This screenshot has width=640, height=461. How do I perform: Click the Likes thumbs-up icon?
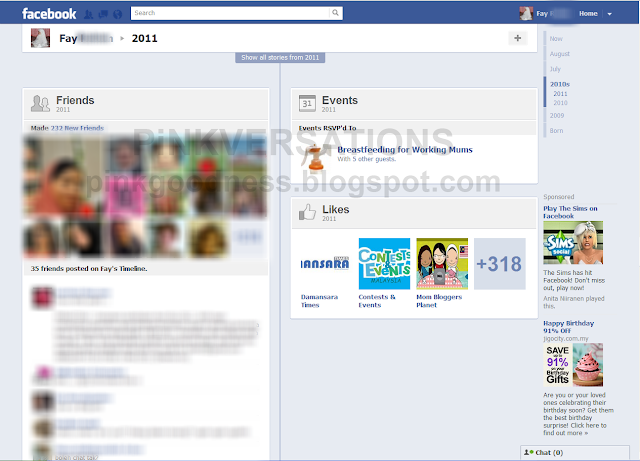coord(307,212)
